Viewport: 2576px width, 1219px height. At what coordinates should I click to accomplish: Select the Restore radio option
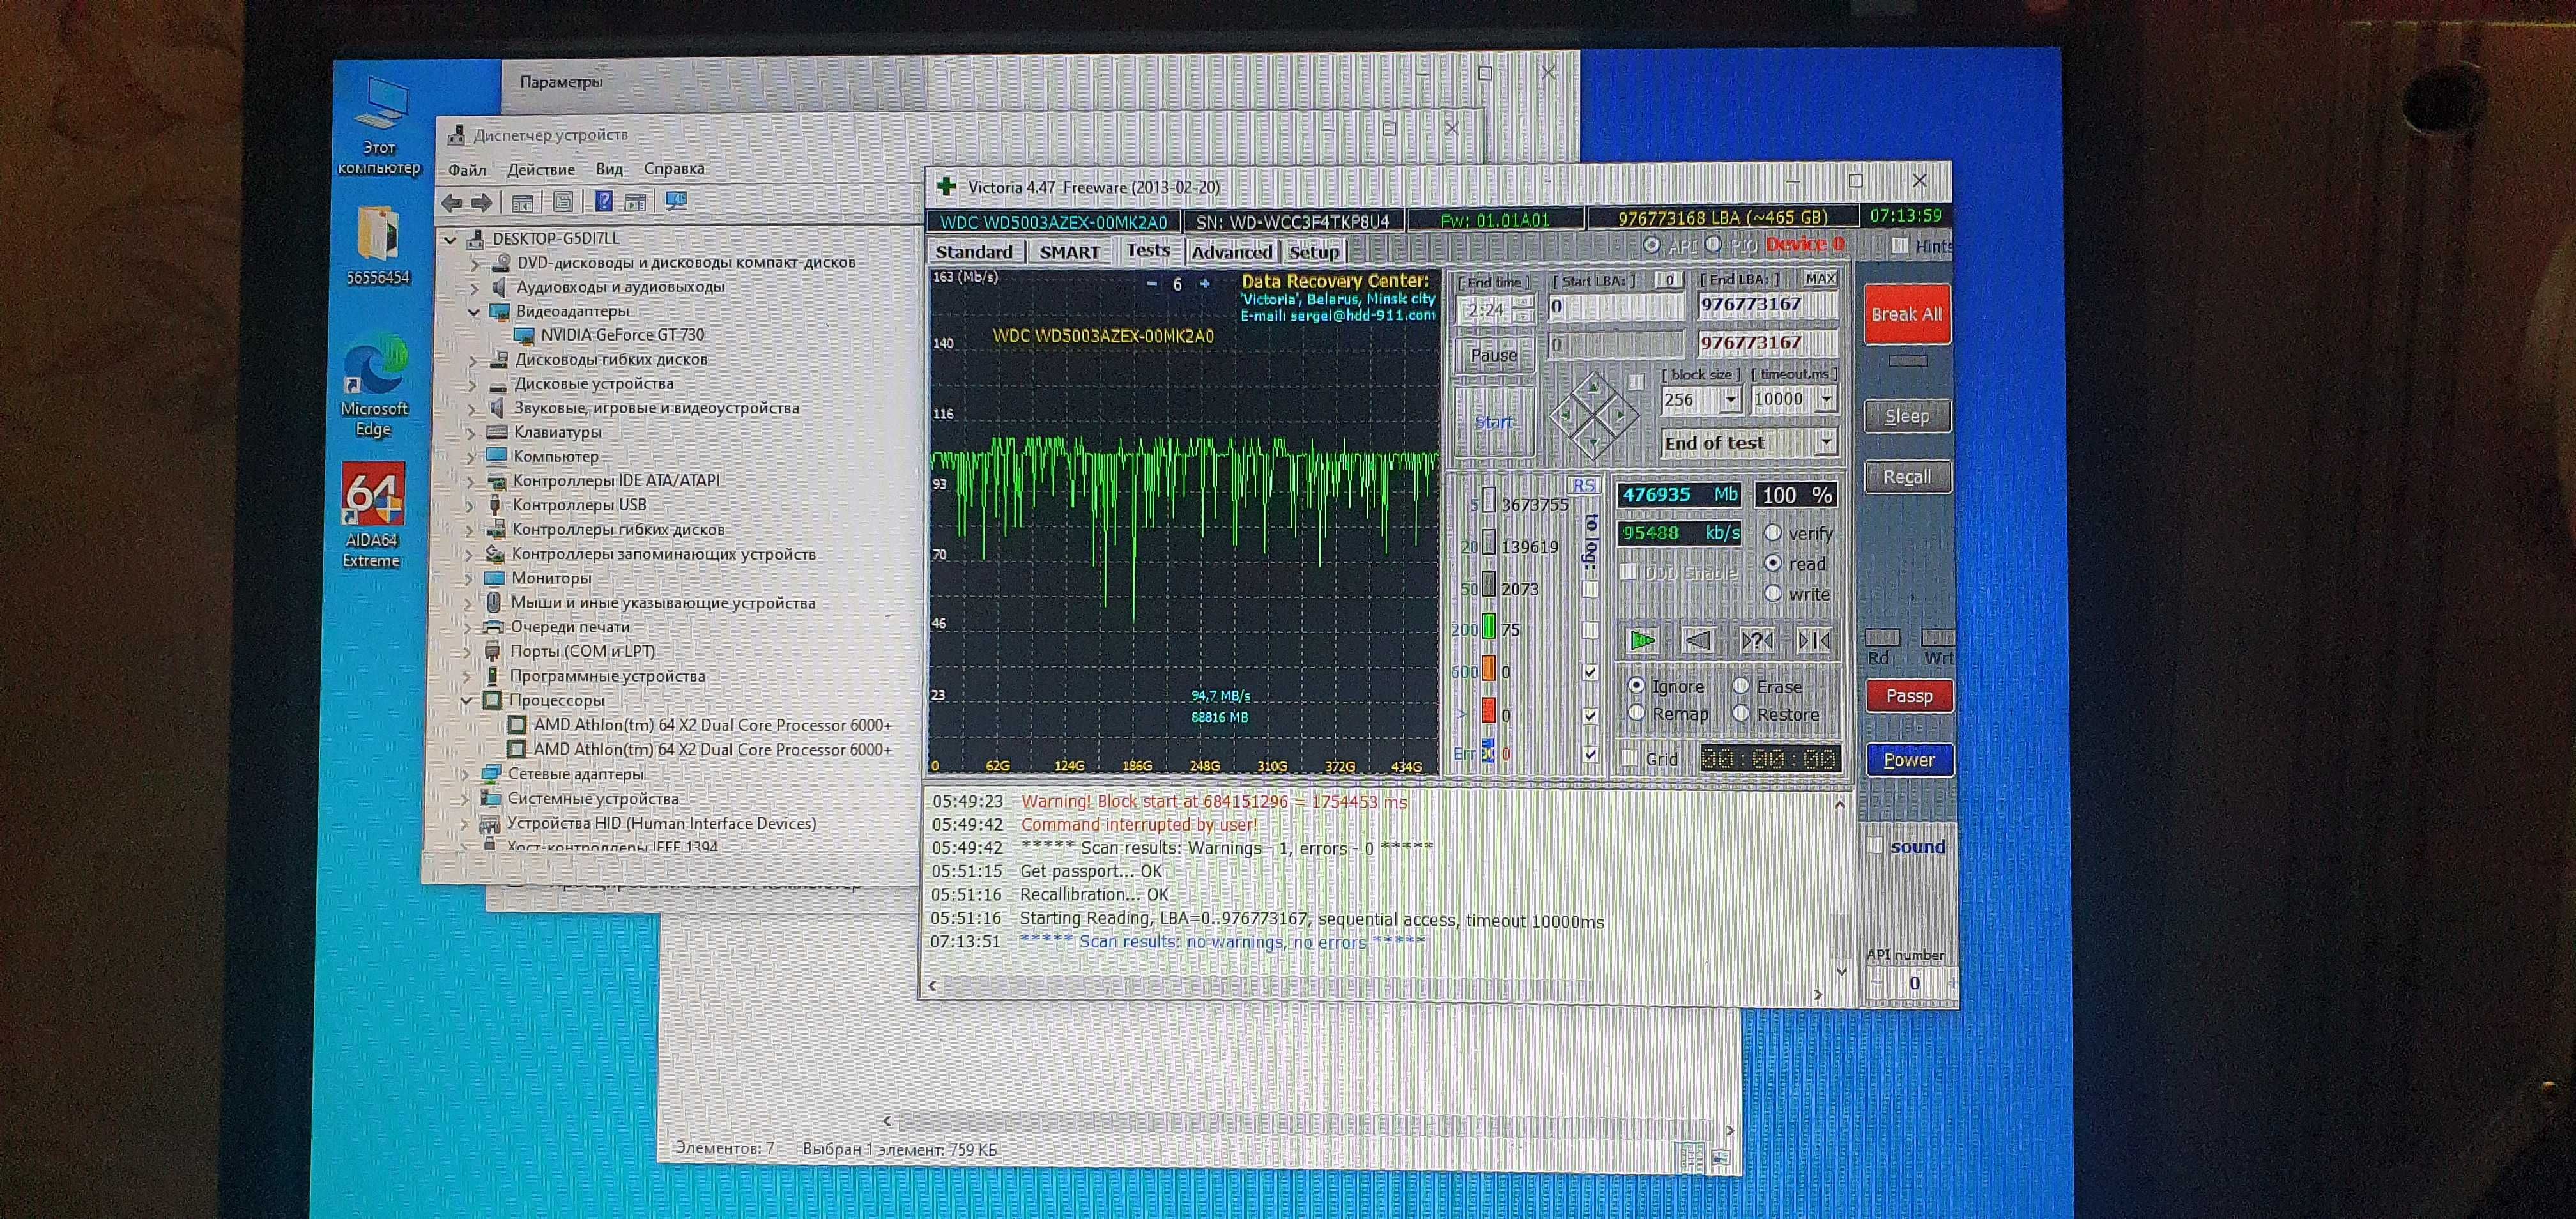(1741, 713)
